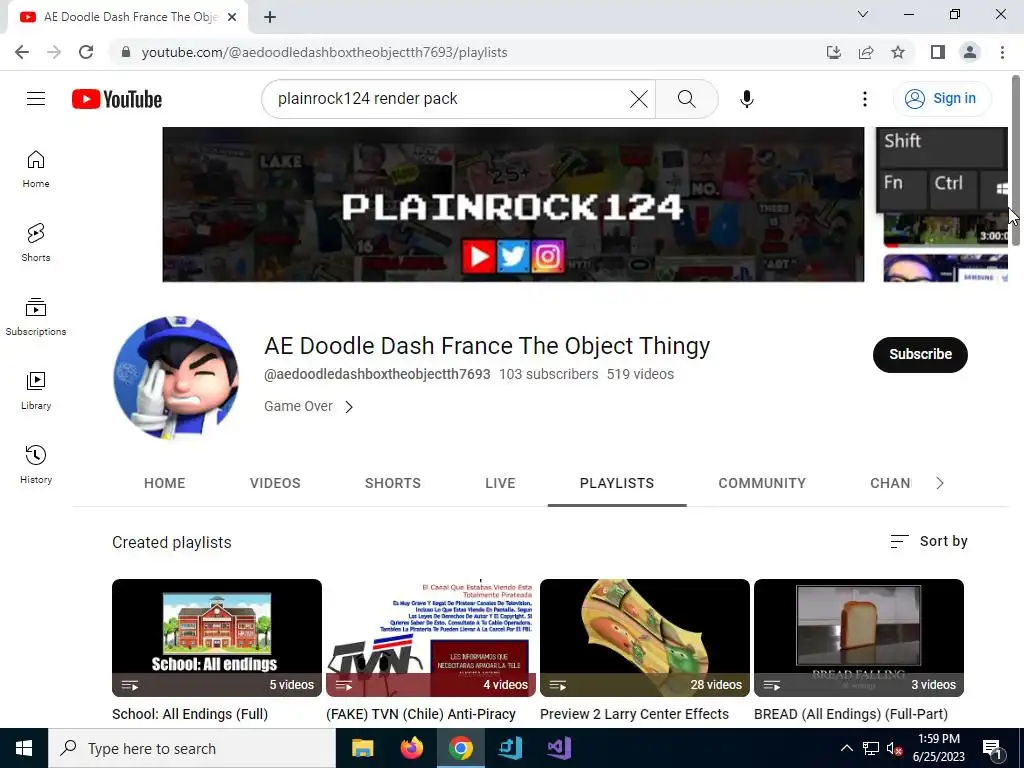
Task: Open Visual Studio from the taskbar
Action: [558, 748]
